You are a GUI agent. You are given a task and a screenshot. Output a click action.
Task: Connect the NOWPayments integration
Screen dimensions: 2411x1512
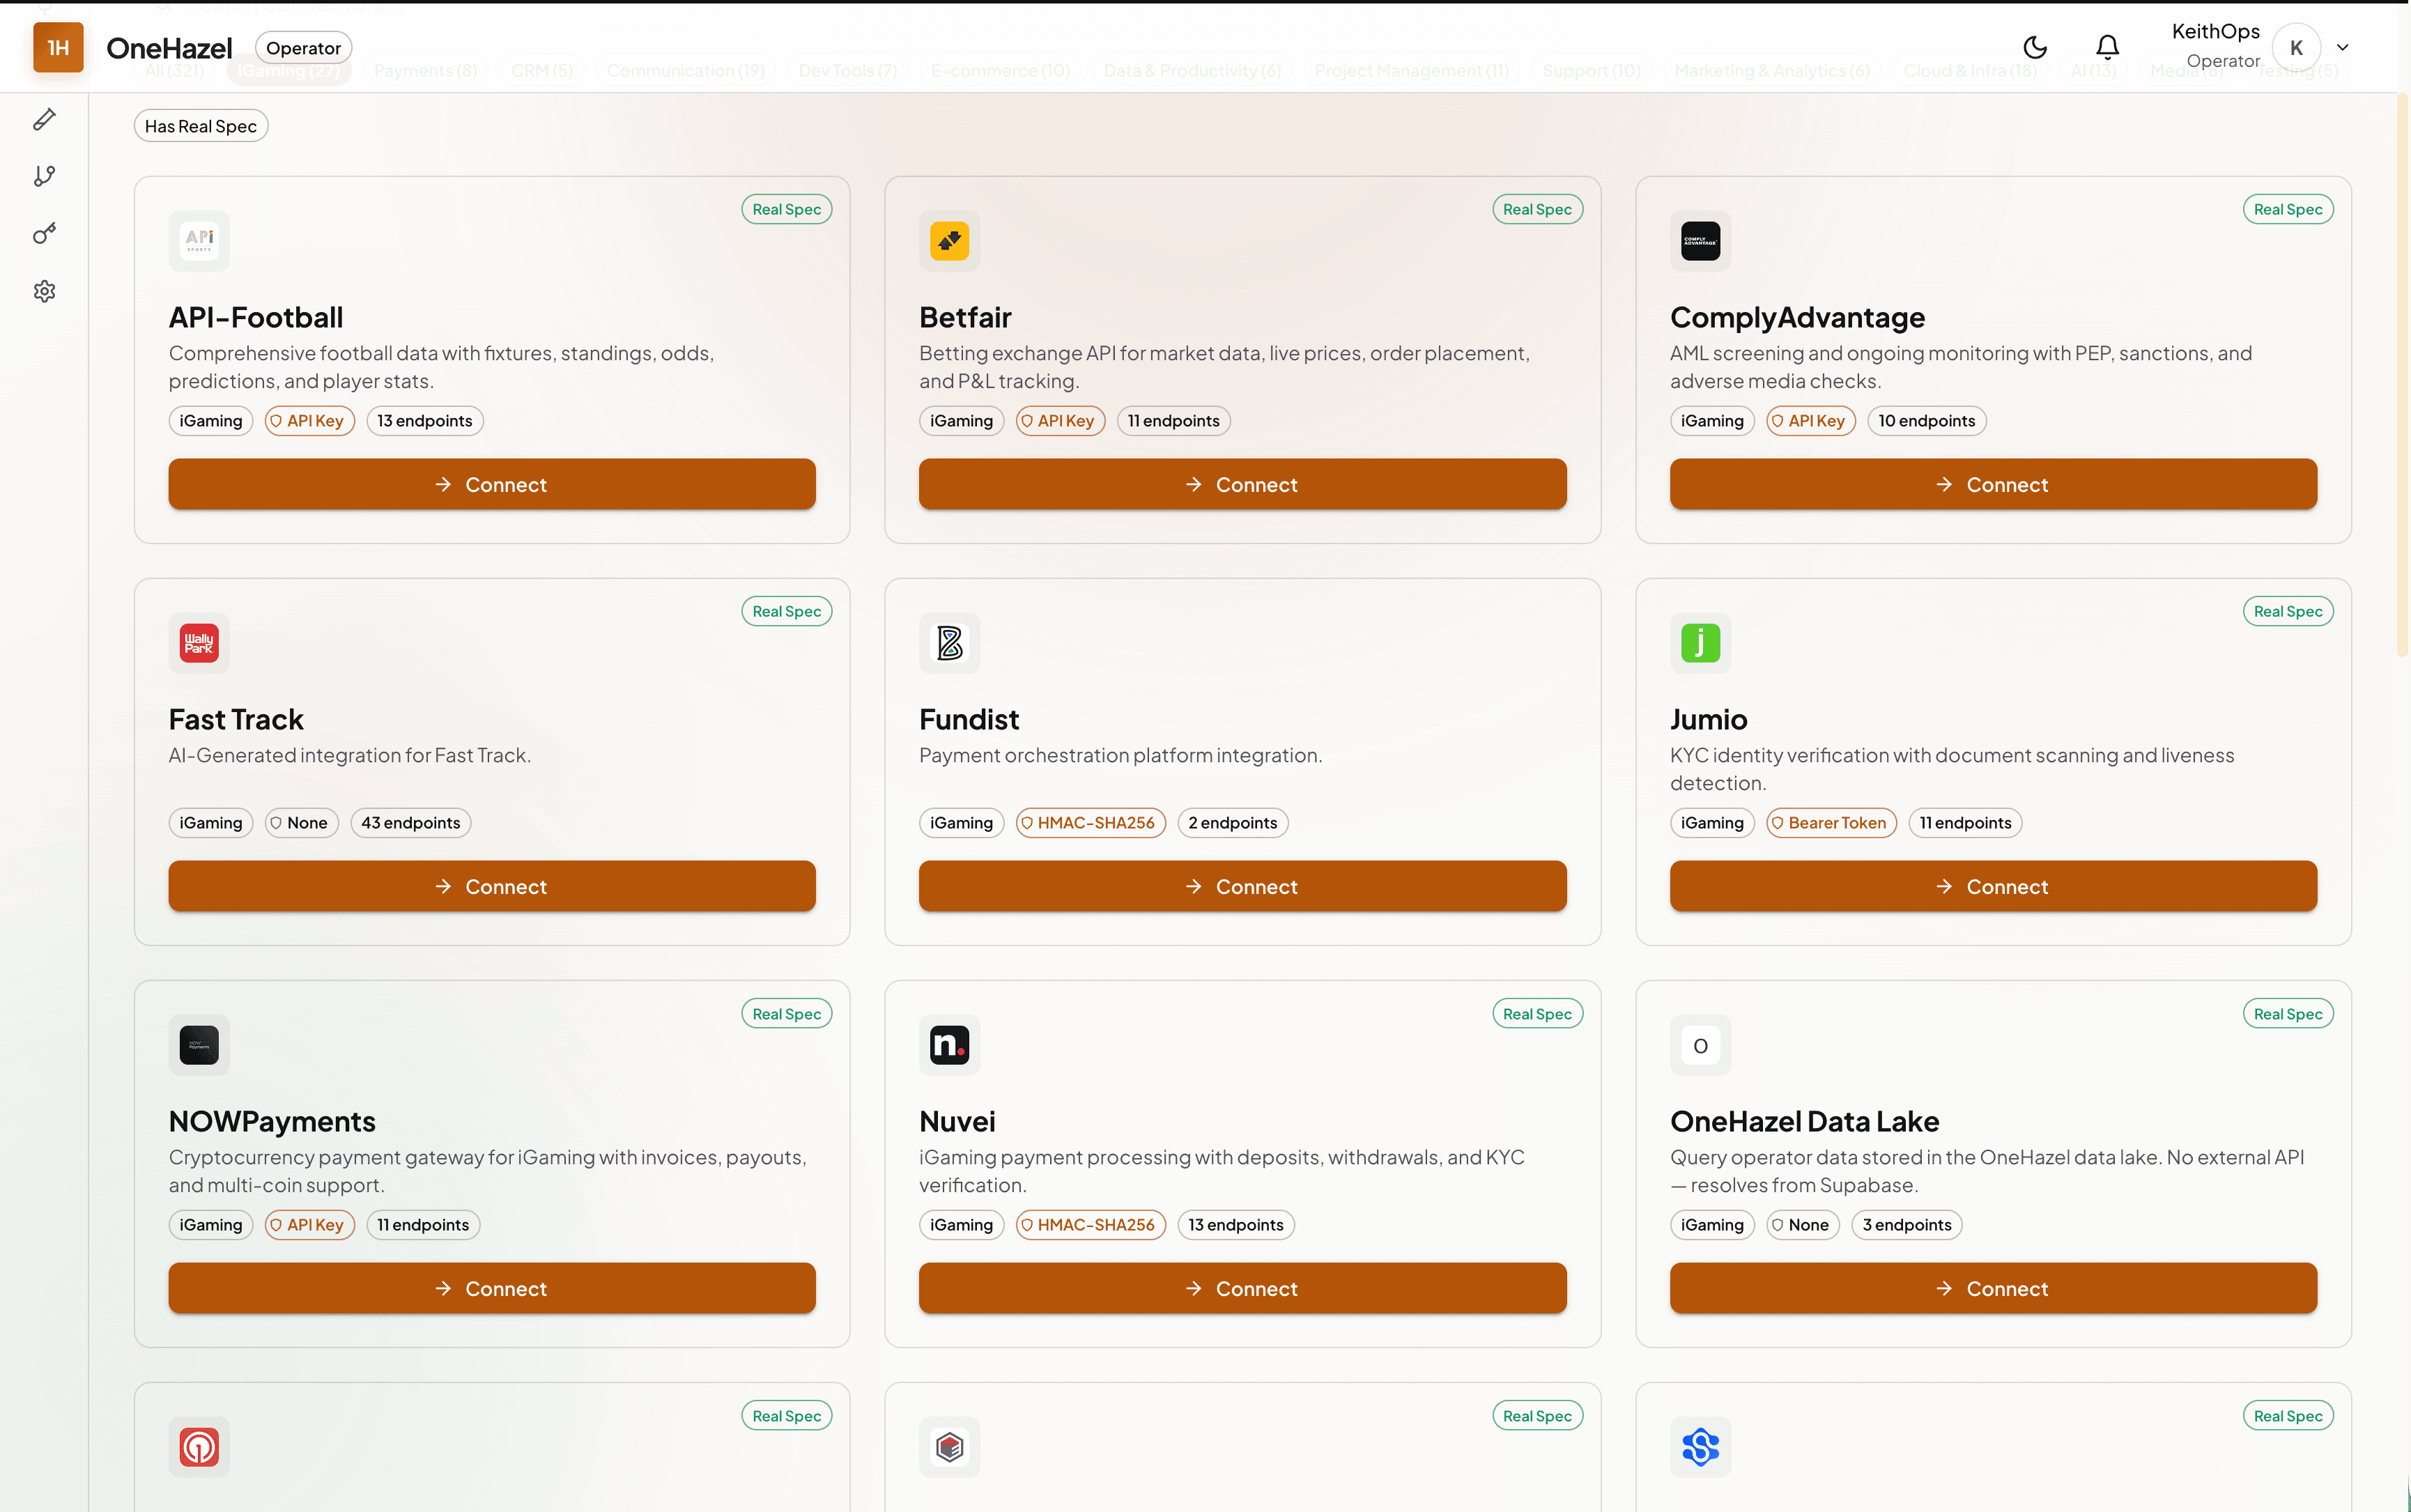(x=492, y=1288)
